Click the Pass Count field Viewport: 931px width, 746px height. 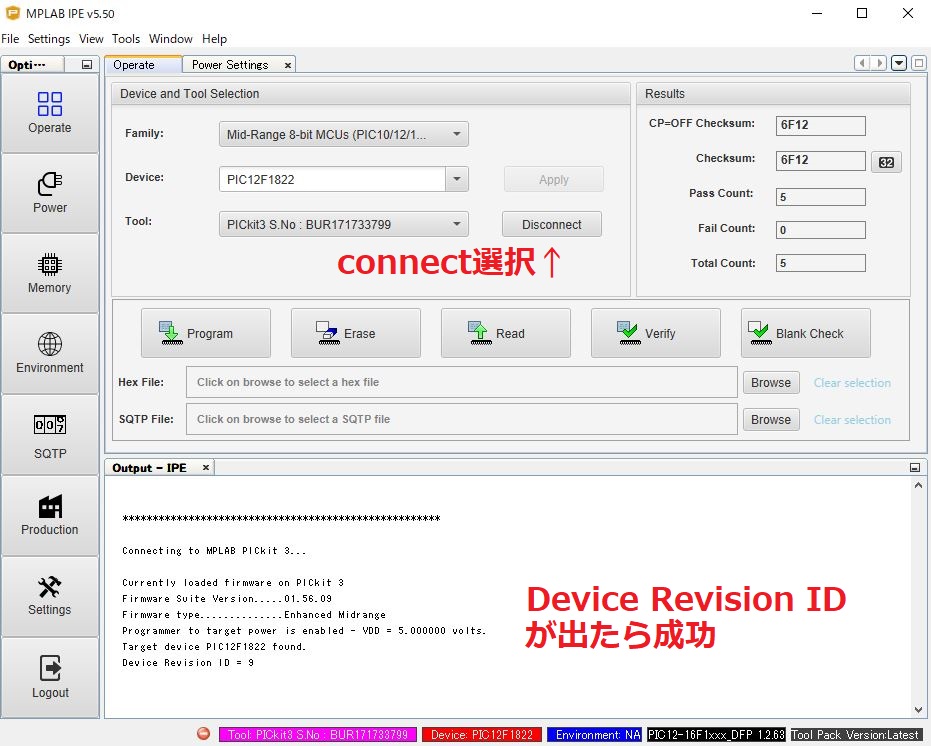(820, 197)
